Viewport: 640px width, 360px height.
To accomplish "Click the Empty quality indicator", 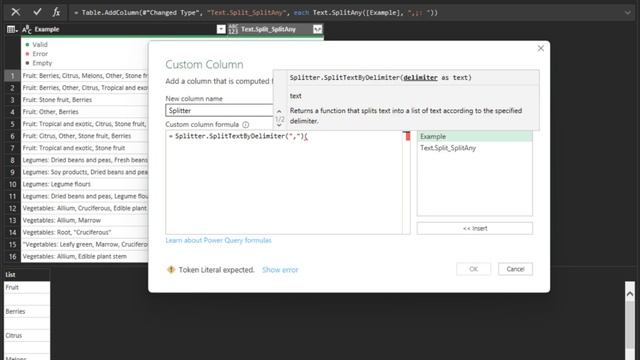I will pyautogui.click(x=38, y=63).
